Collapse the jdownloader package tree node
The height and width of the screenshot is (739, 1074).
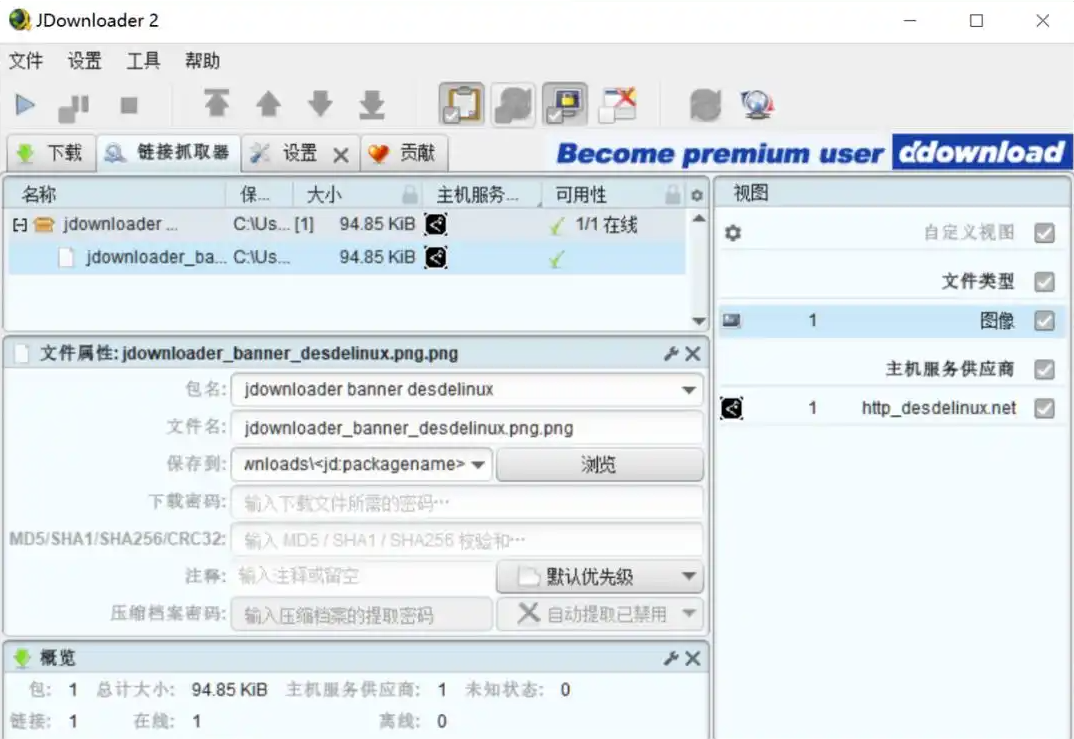click(x=20, y=225)
